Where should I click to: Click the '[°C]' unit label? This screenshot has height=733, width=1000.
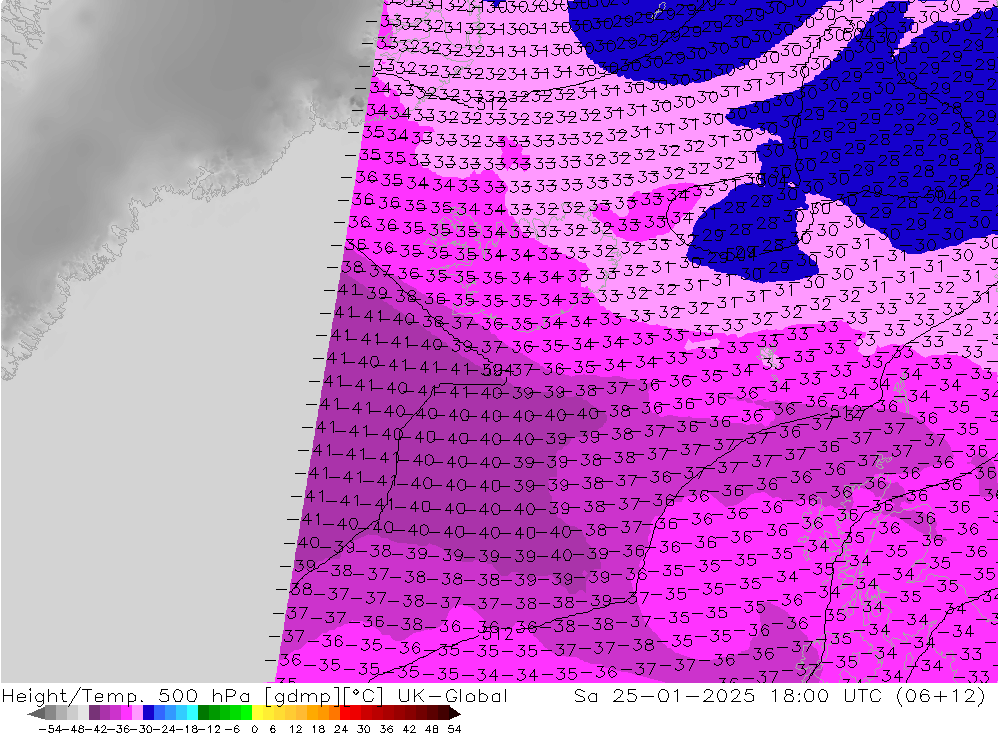point(363,695)
